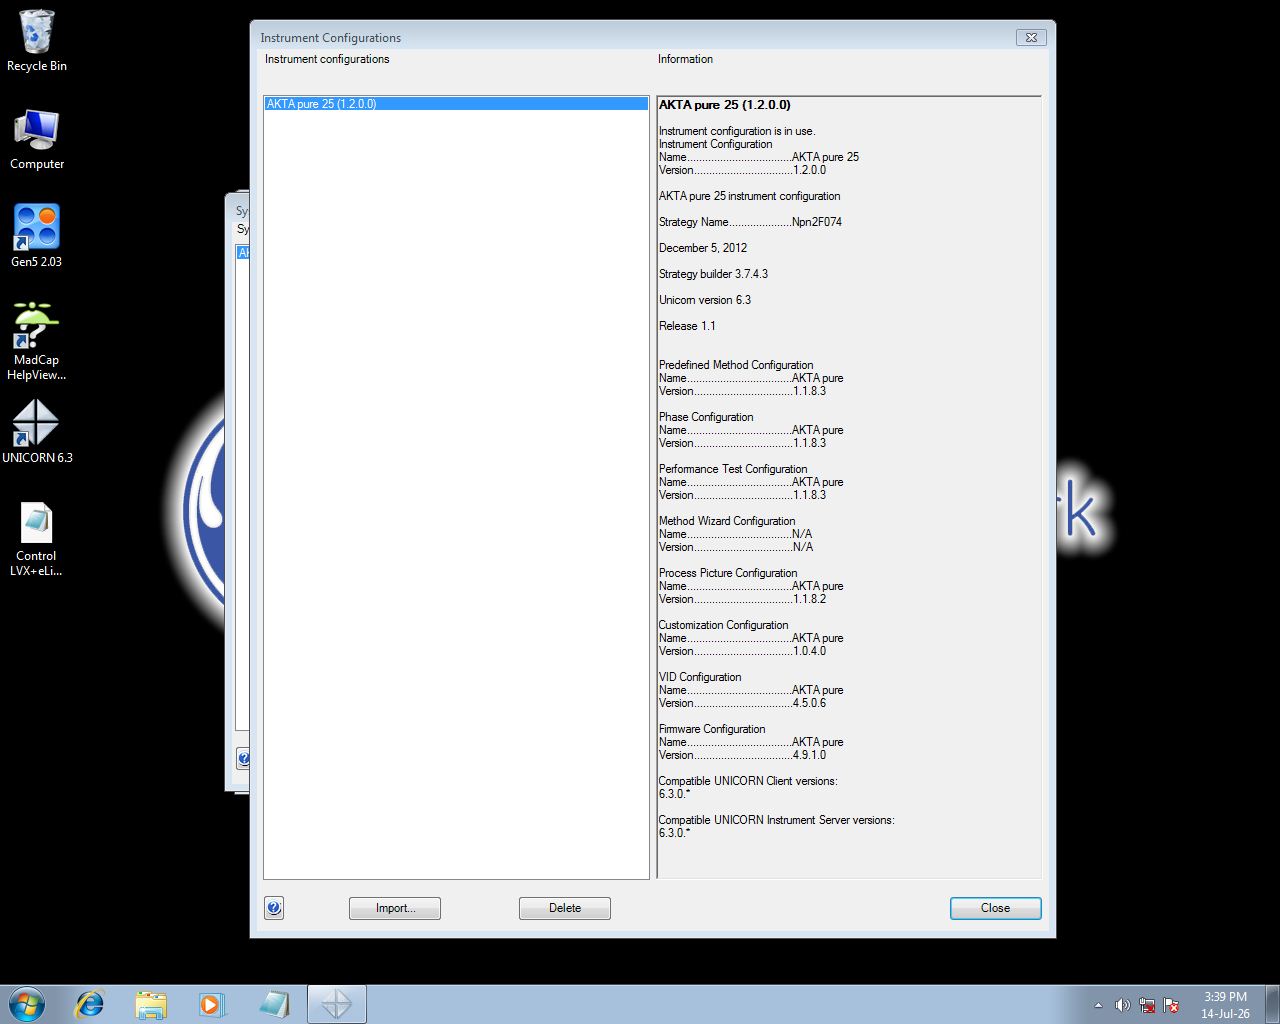Click the Customization Configuration heading
This screenshot has width=1280, height=1024.
pos(723,625)
